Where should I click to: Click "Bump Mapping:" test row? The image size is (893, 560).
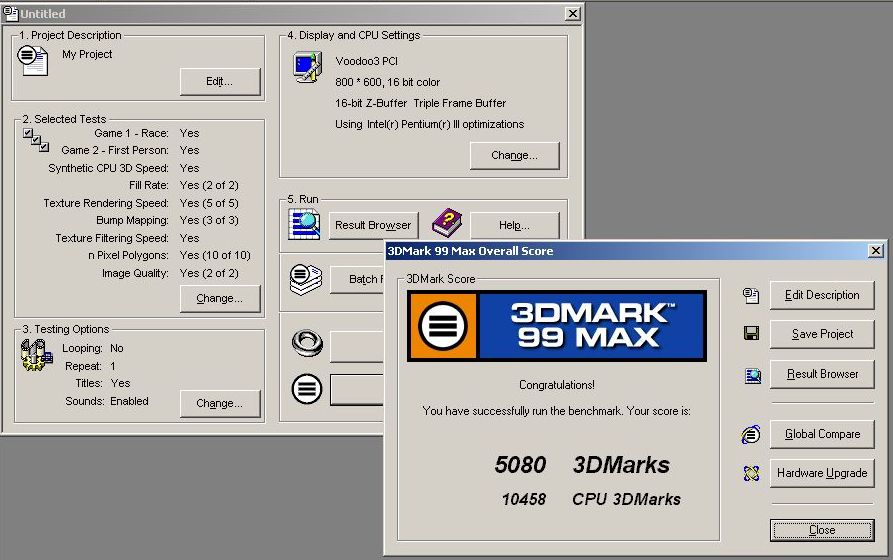[167, 220]
